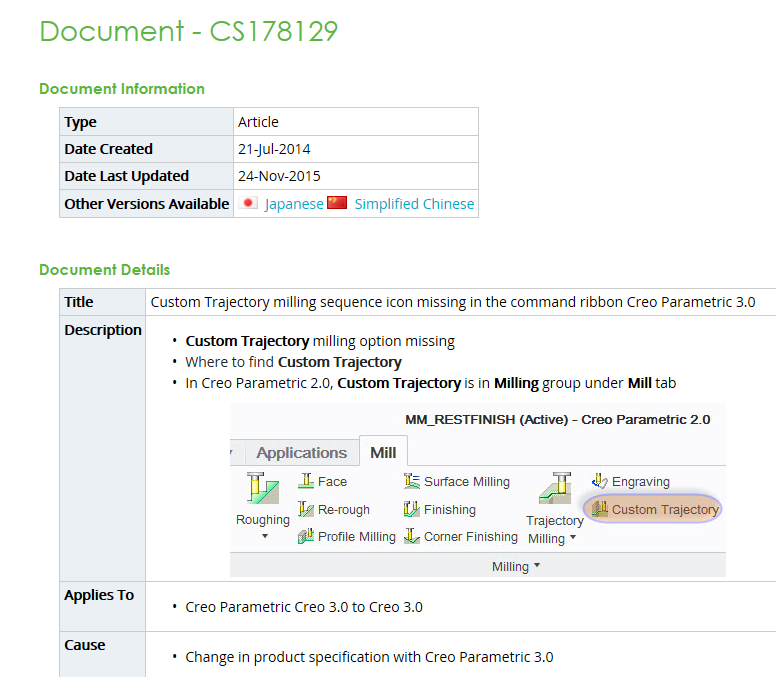The image size is (776, 677).
Task: Click the Trajectory Milling icon
Action: tap(555, 488)
